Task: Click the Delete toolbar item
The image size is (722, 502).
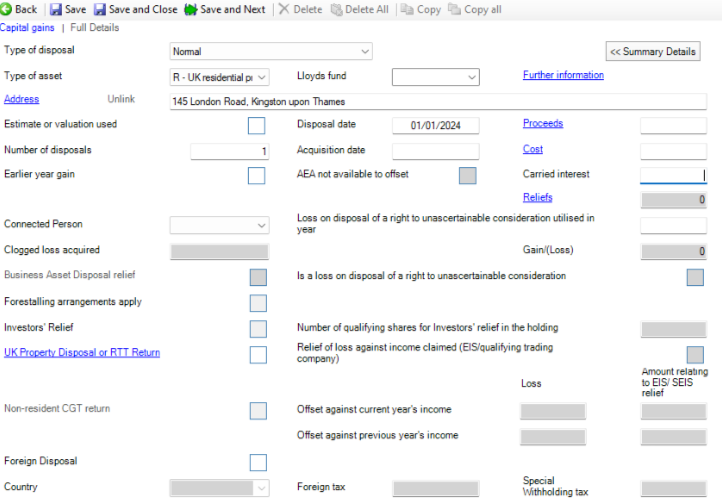Action: [300, 9]
